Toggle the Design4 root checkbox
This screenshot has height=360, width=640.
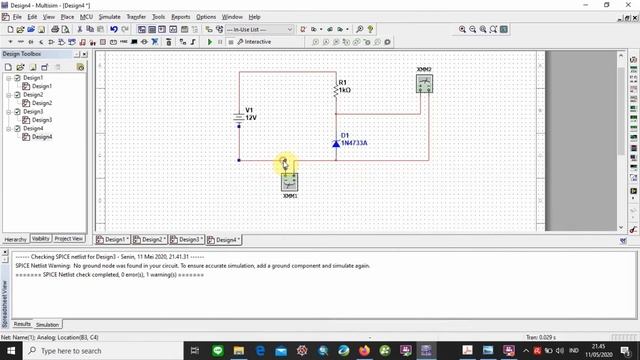point(18,129)
